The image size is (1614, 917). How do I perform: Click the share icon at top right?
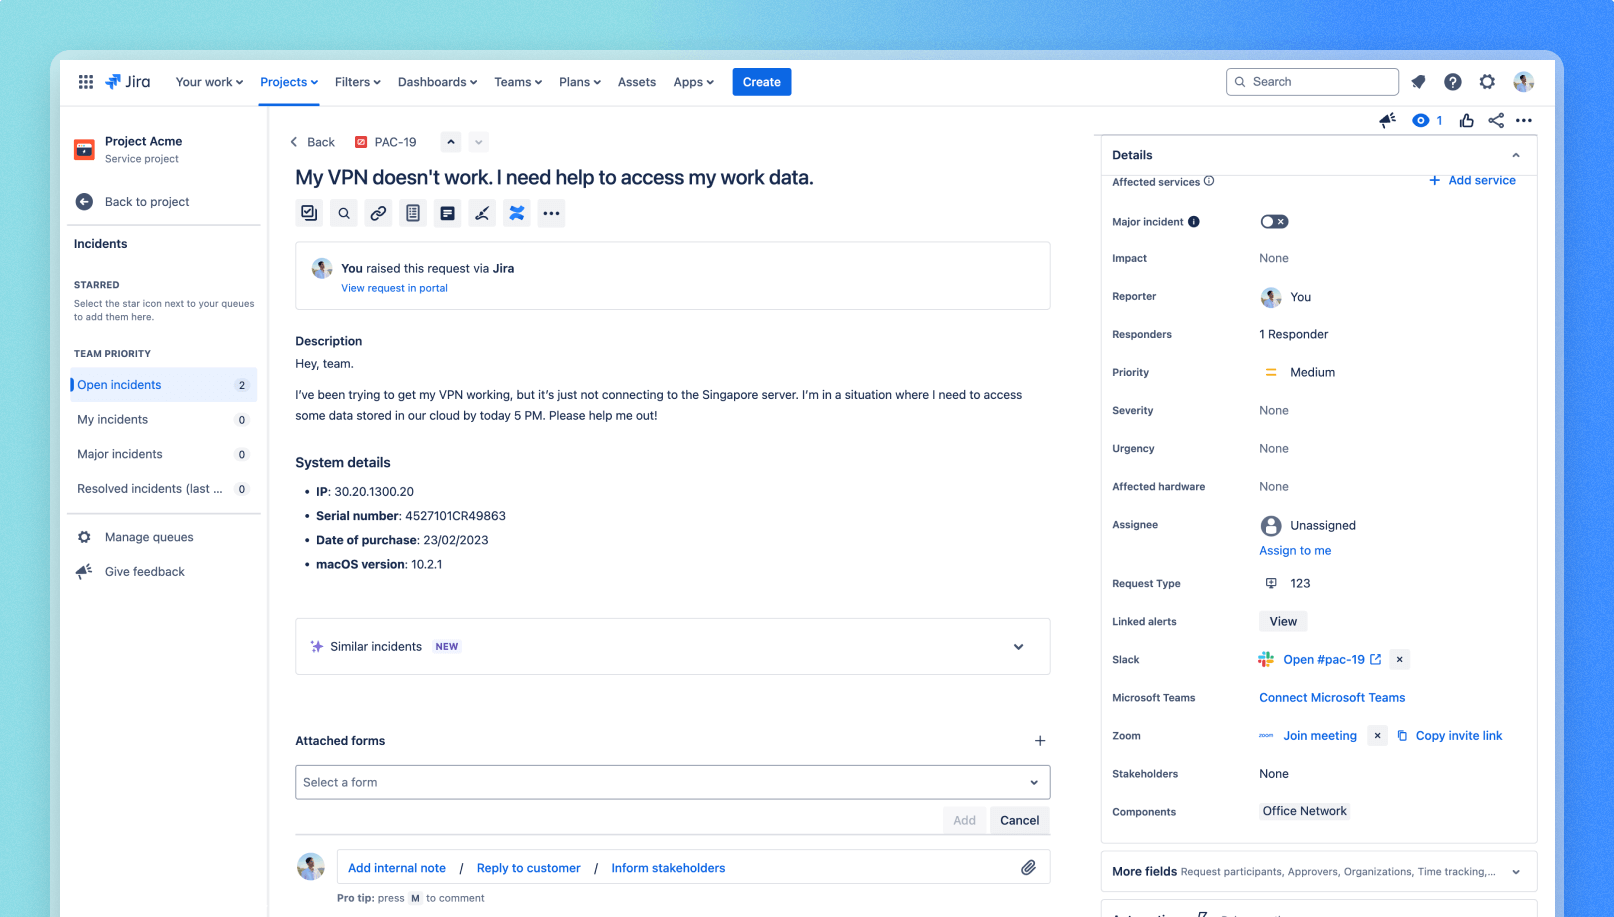(x=1496, y=120)
